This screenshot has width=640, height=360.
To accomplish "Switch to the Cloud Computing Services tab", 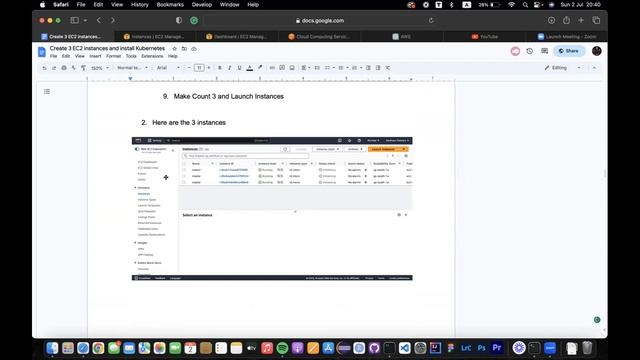I will click(319, 36).
